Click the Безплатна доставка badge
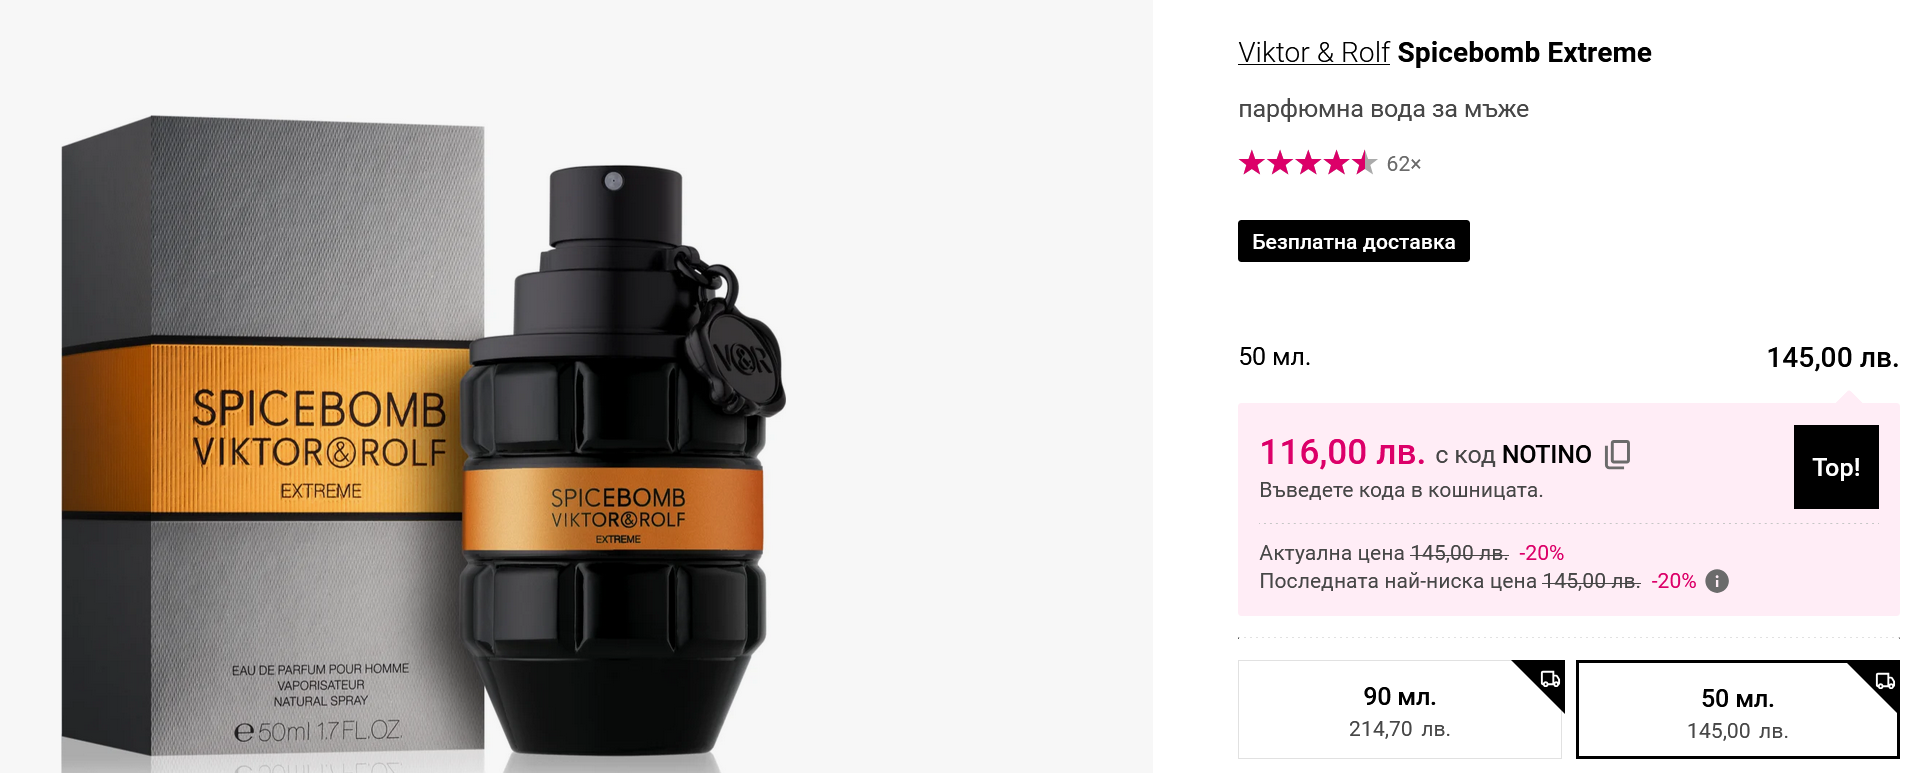The width and height of the screenshot is (1922, 773). coord(1353,241)
